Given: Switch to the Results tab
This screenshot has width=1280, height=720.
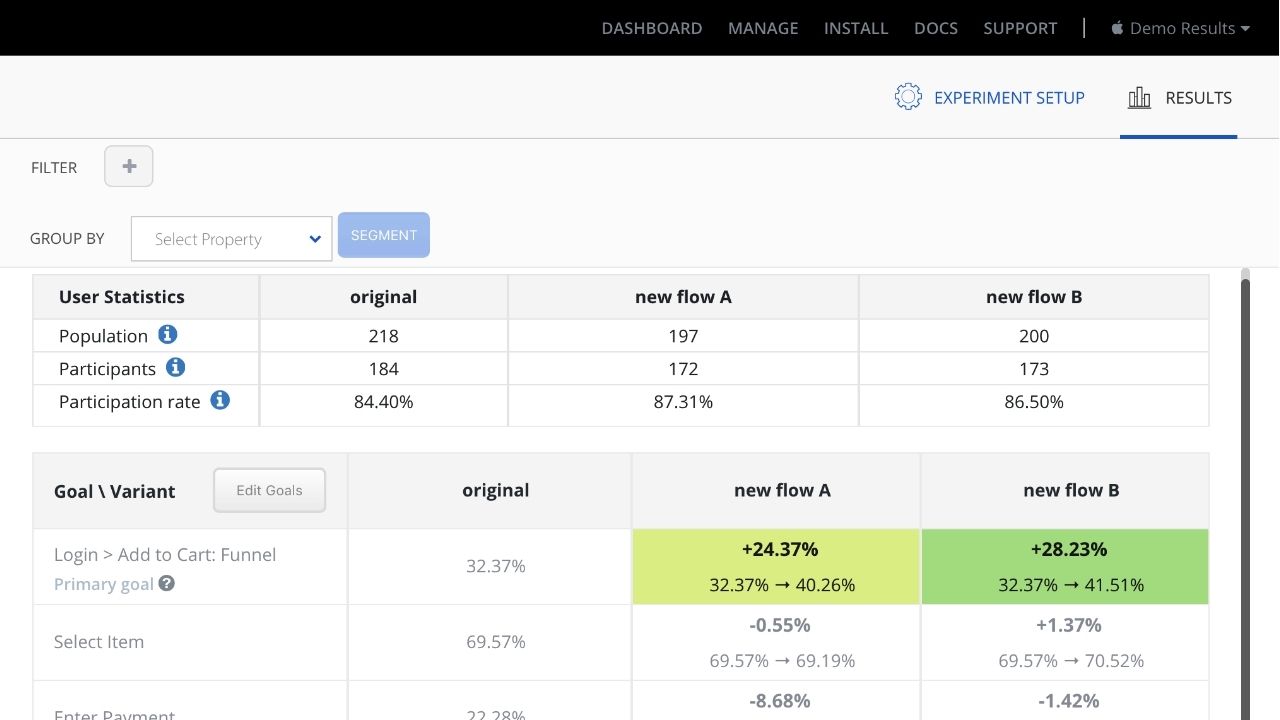Looking at the screenshot, I should click(1179, 97).
